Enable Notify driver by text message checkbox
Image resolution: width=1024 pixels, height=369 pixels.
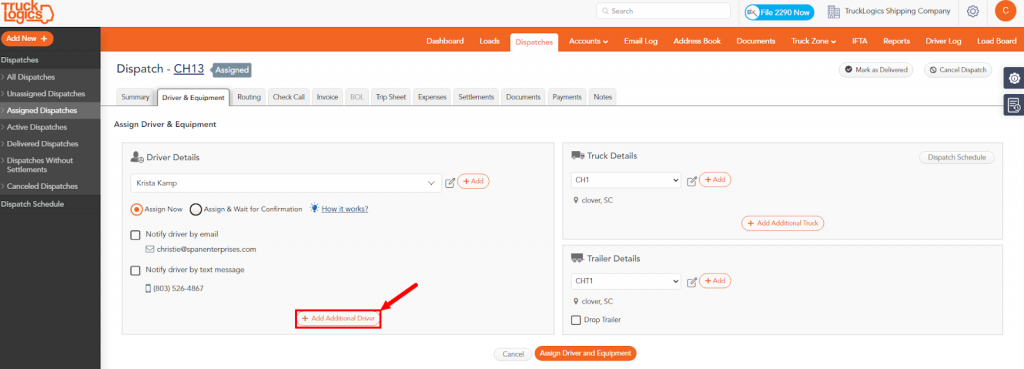[x=135, y=270]
